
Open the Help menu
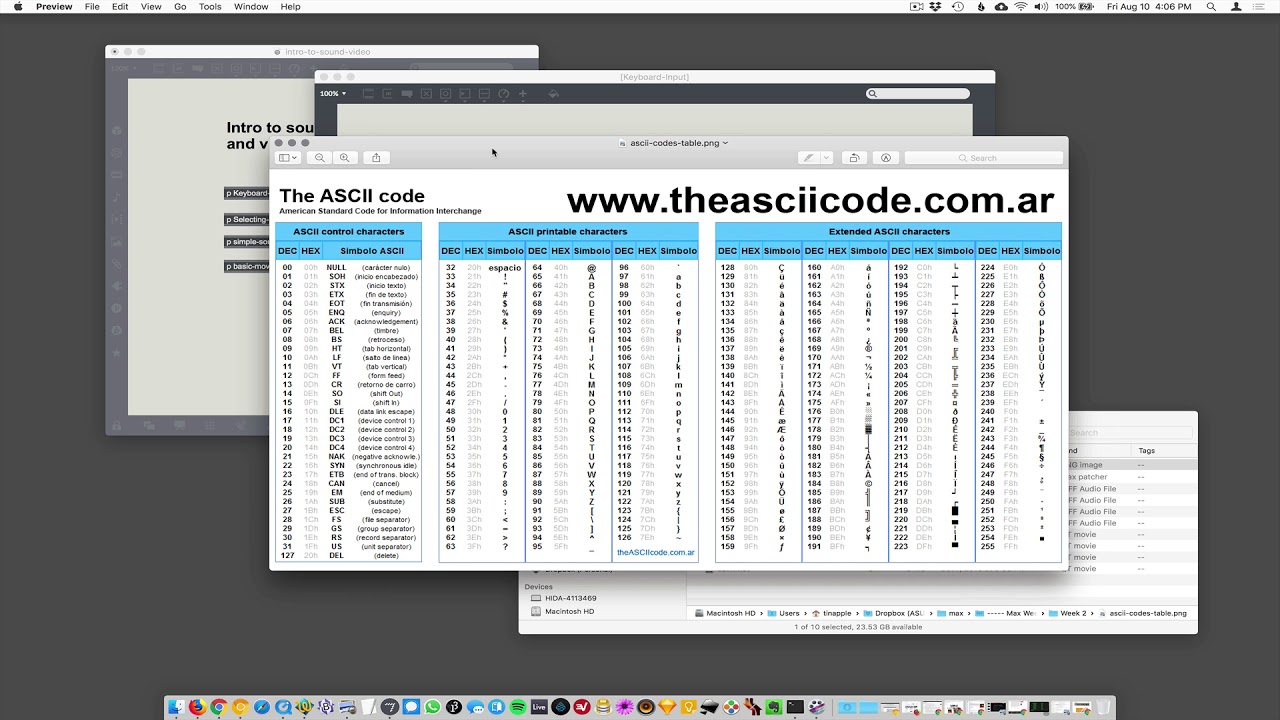(290, 7)
